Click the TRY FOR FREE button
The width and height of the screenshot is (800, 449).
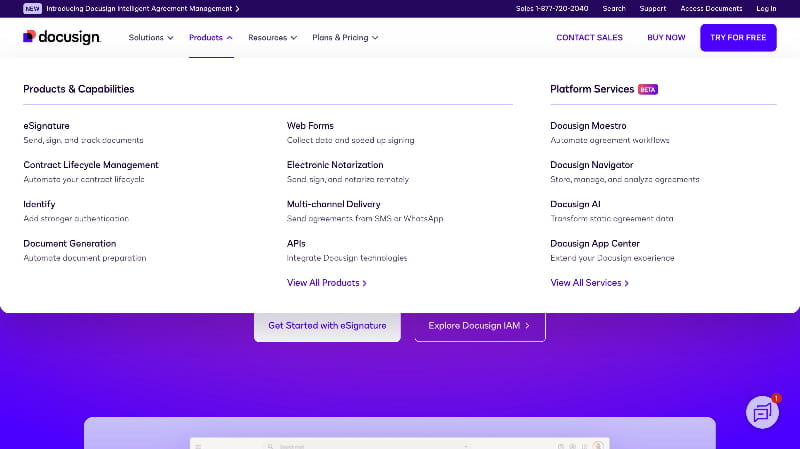[738, 37]
